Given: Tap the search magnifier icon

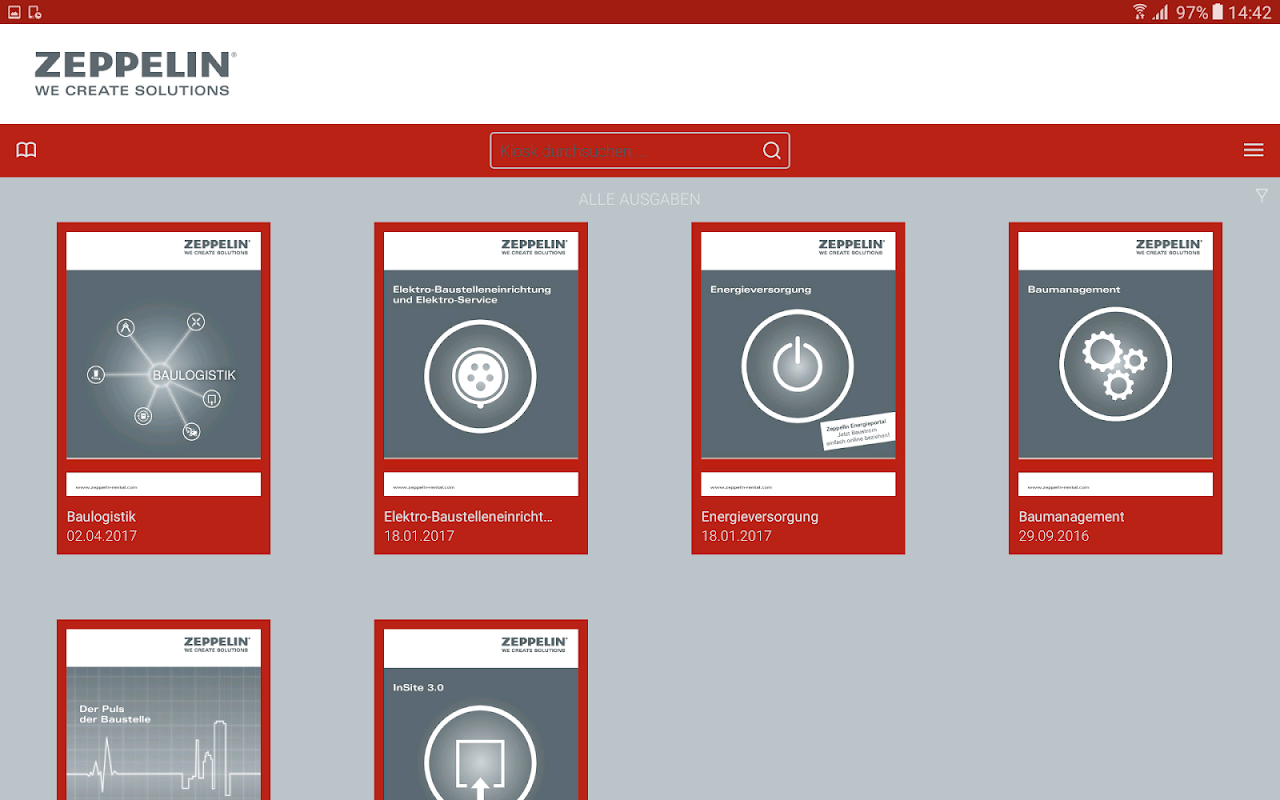Looking at the screenshot, I should [x=772, y=151].
